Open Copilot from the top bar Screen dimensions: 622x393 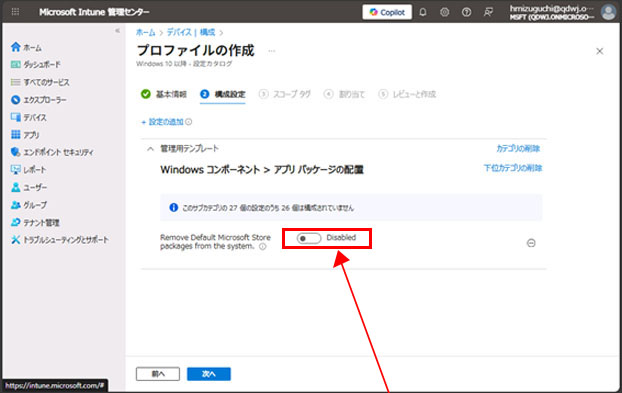coord(387,12)
